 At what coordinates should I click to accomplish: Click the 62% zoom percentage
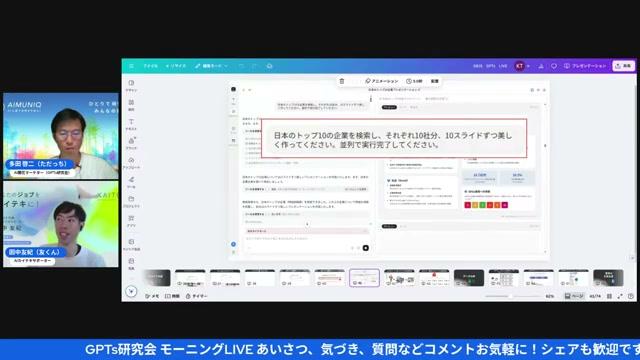pyautogui.click(x=550, y=296)
